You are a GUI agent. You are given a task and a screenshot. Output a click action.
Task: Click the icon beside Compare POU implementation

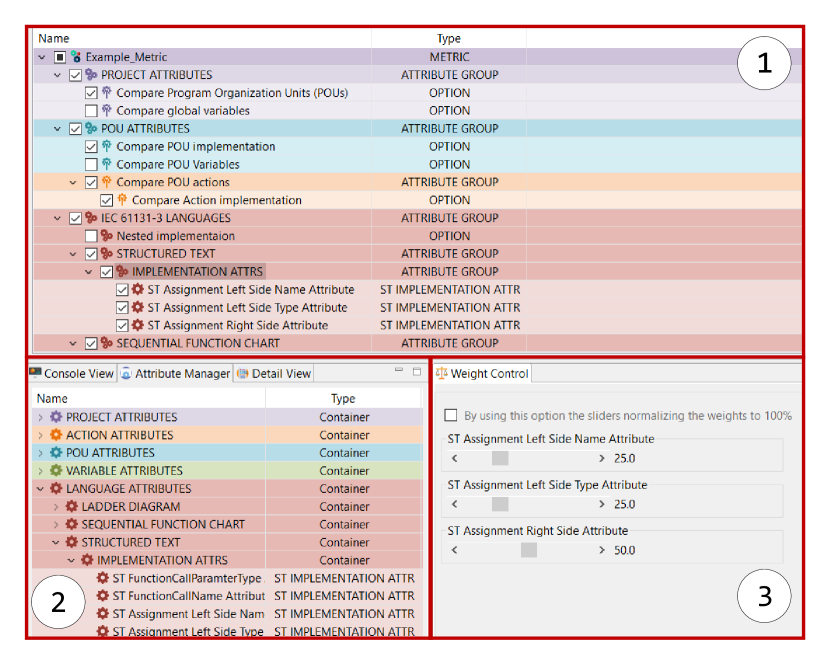pyautogui.click(x=107, y=146)
